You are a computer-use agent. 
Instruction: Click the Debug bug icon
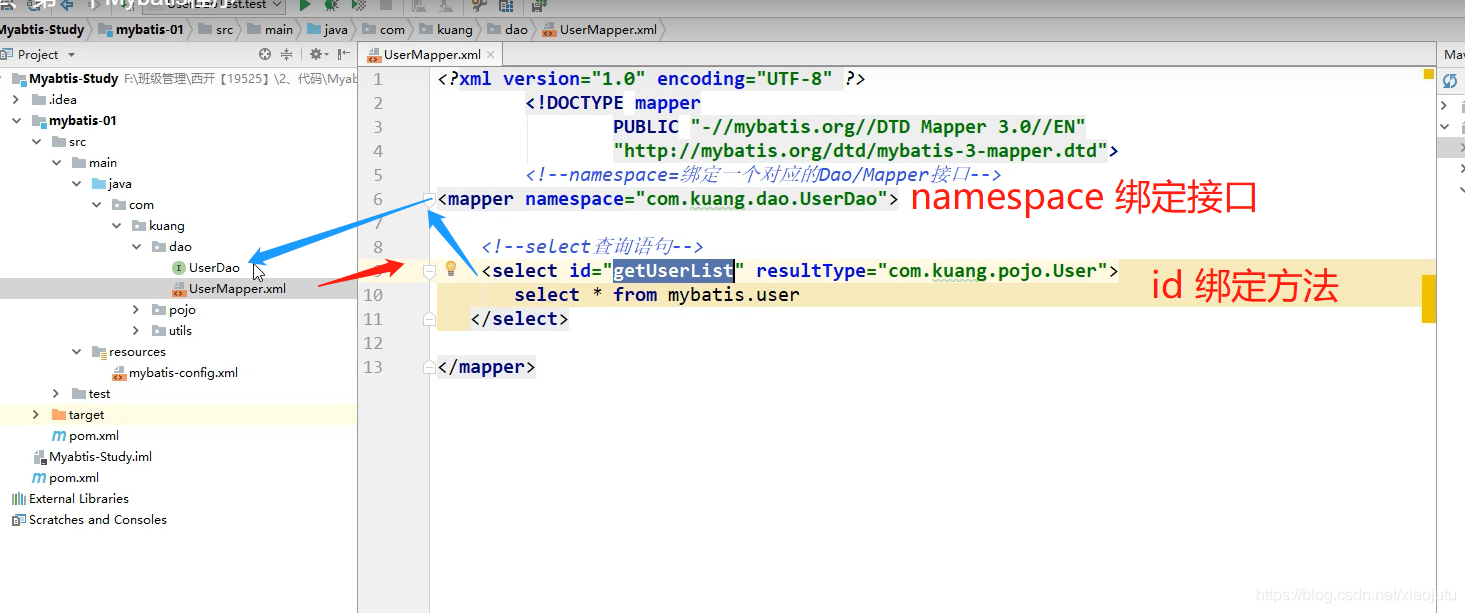tap(331, 5)
